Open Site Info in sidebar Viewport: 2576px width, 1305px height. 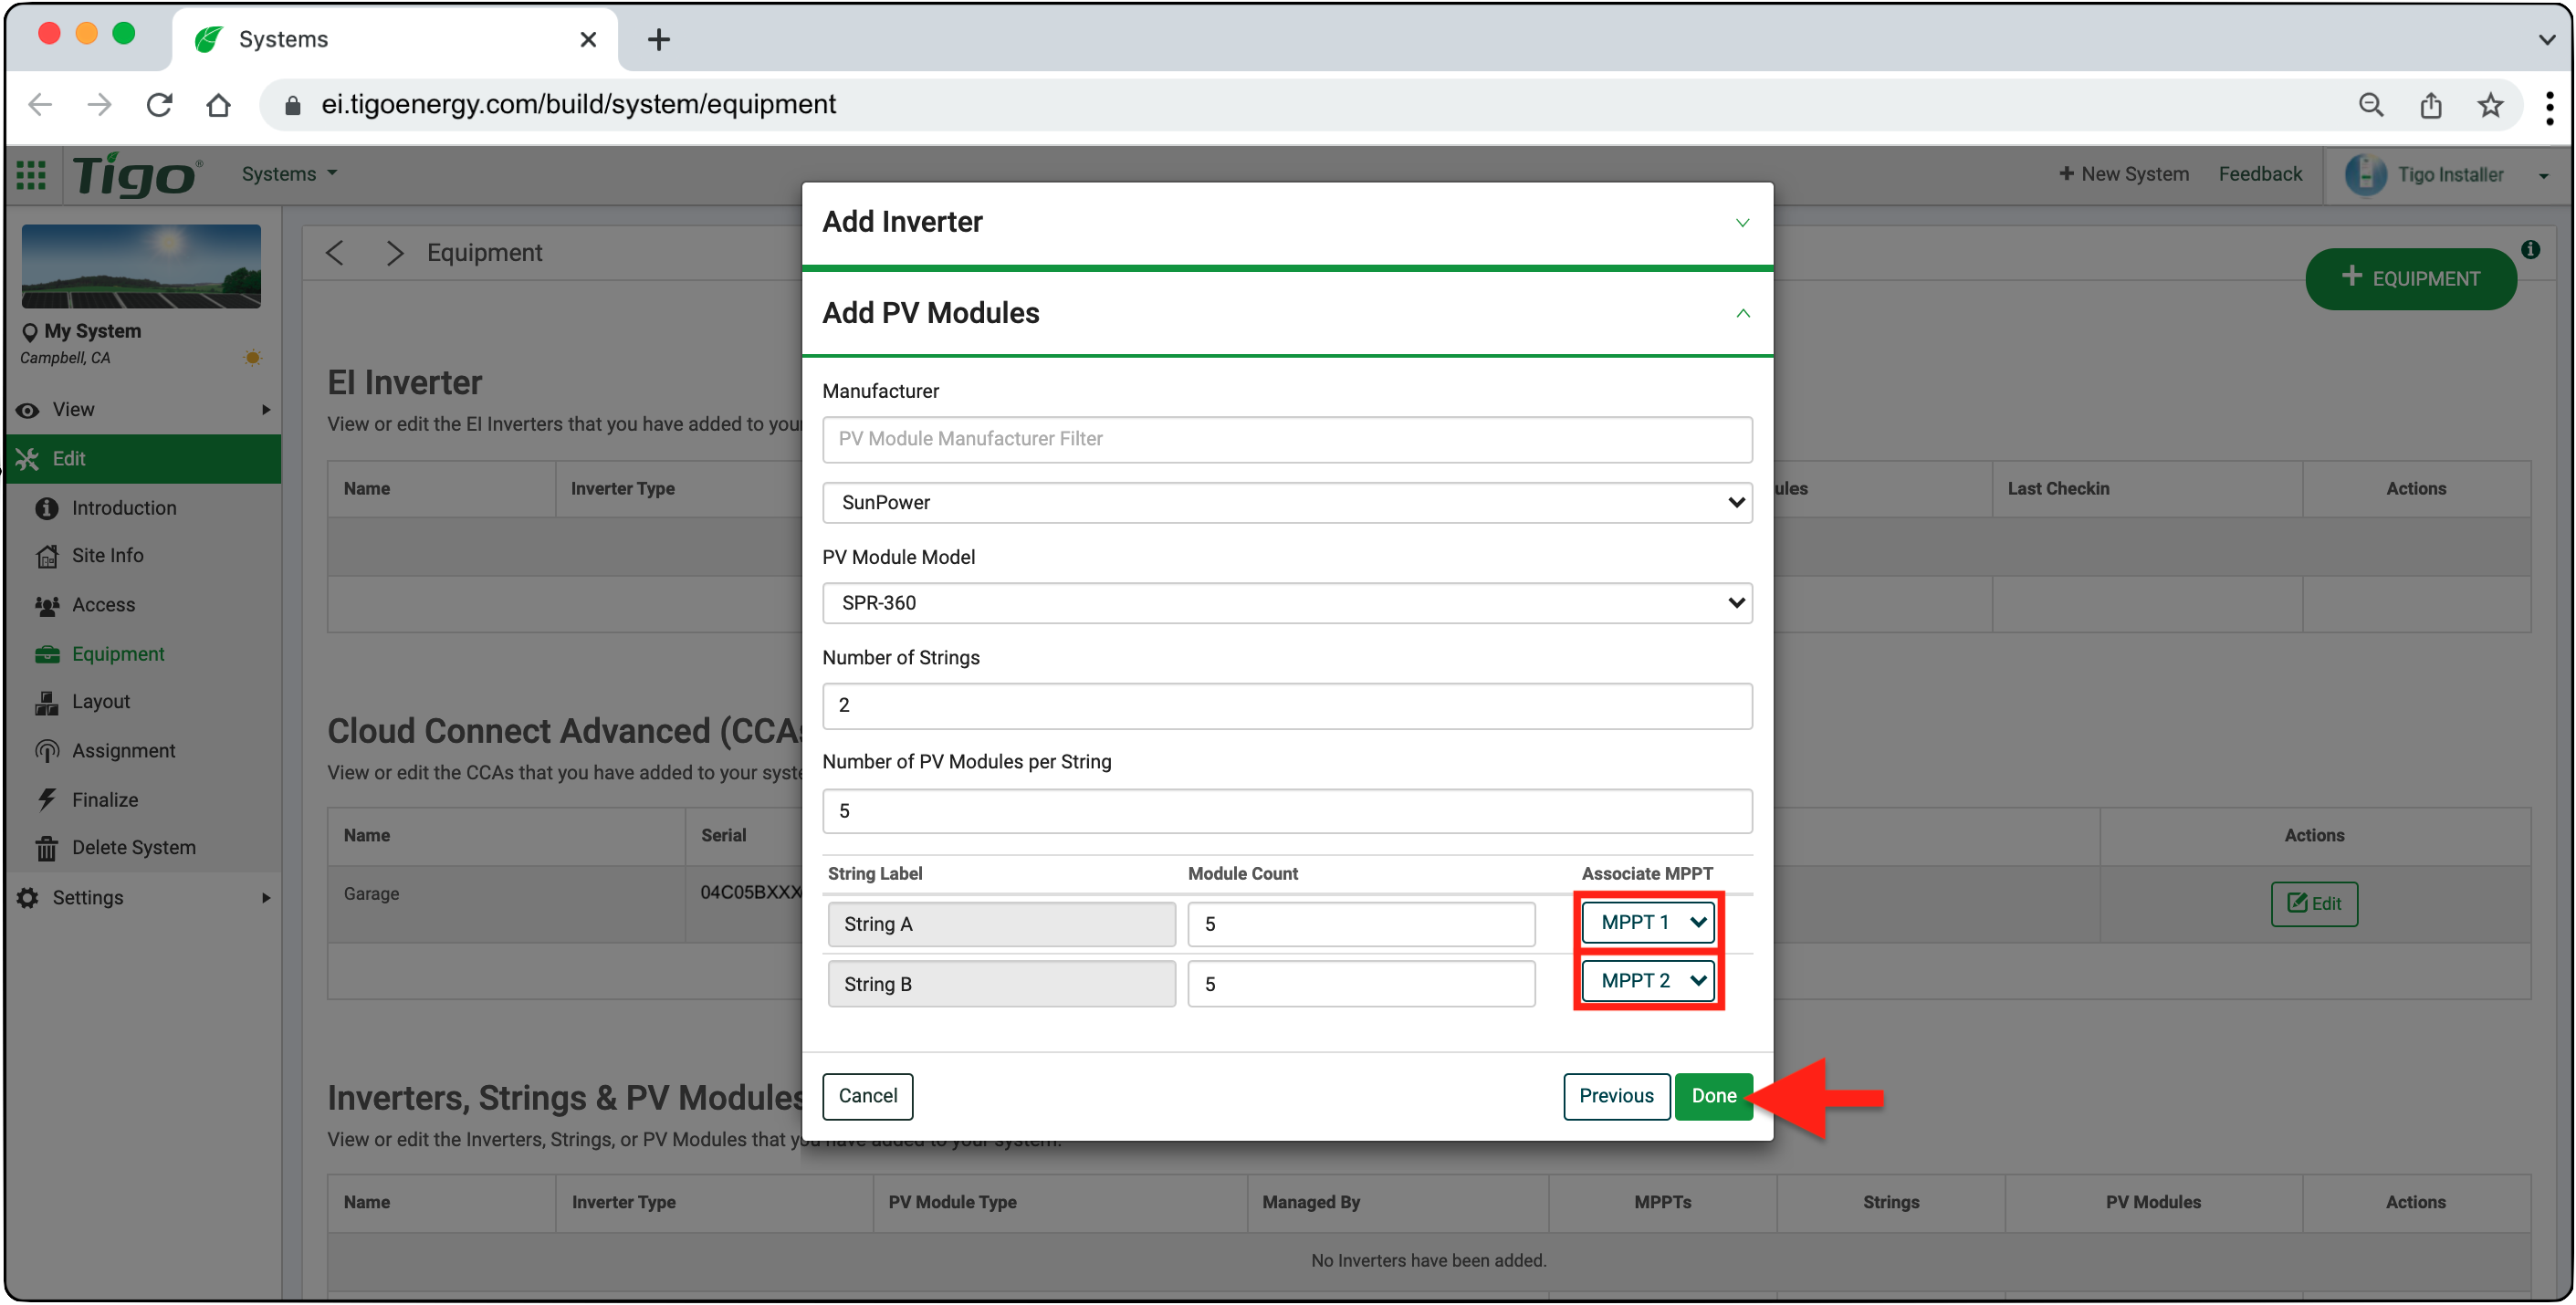pyautogui.click(x=107, y=555)
